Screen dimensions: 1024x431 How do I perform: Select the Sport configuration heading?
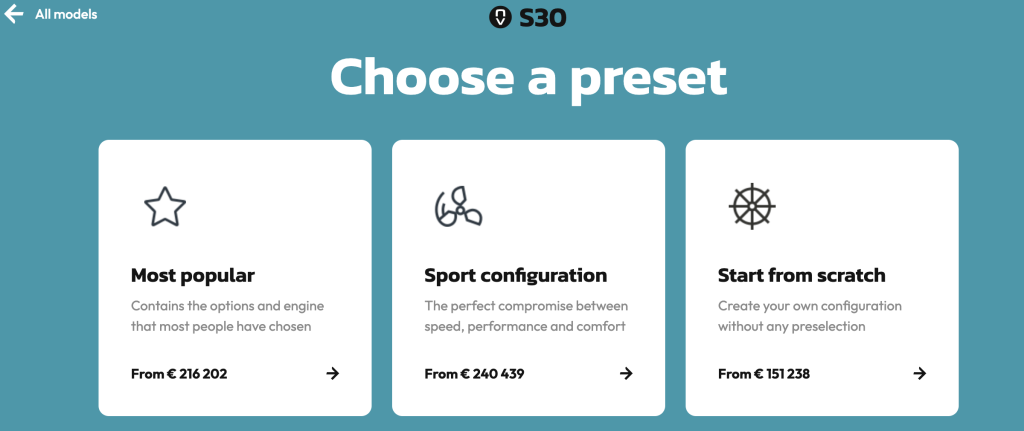coord(516,276)
